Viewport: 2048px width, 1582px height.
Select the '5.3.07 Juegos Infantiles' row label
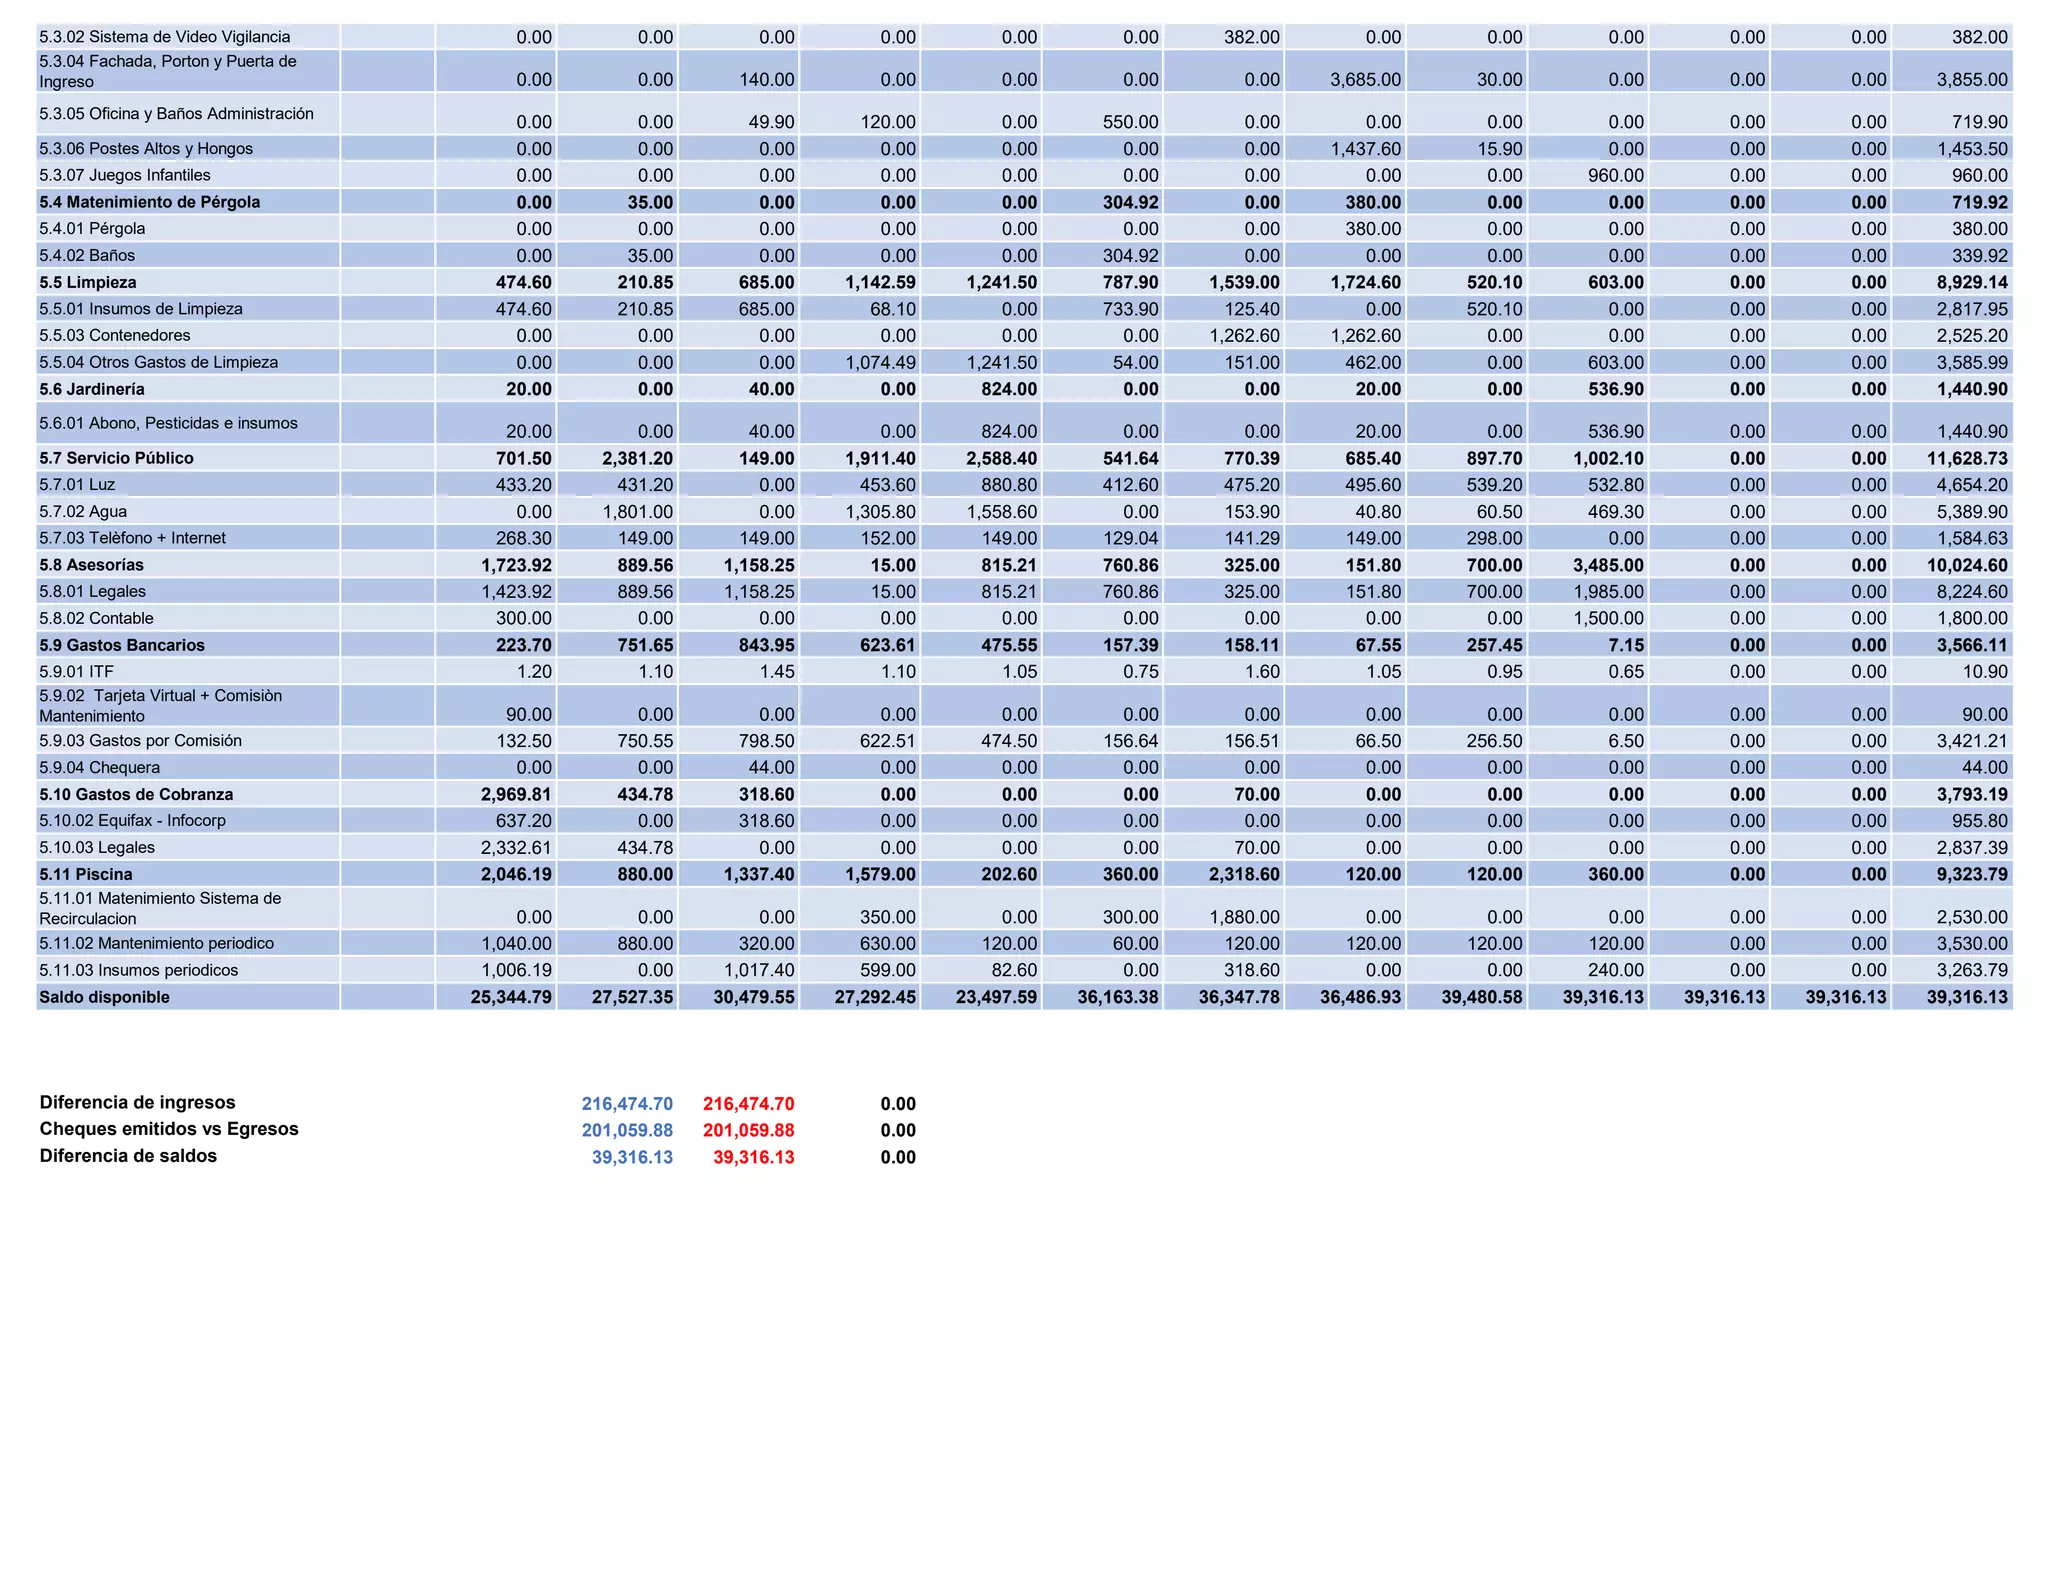pos(125,175)
